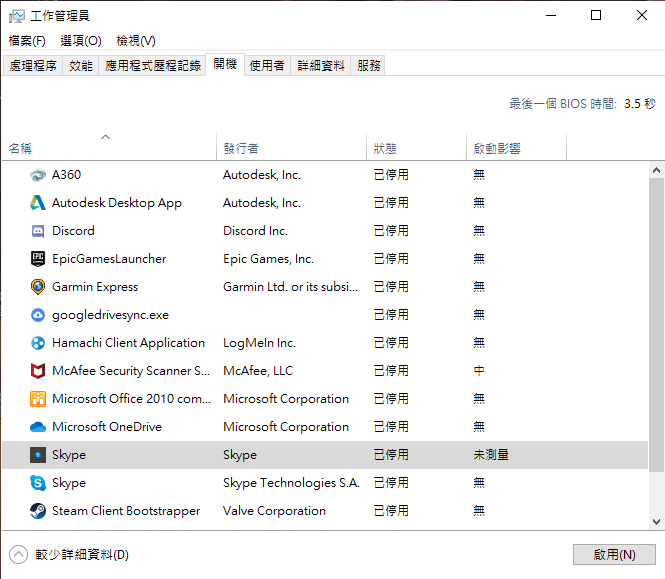Image resolution: width=665 pixels, height=579 pixels.
Task: Click the Discord icon in list
Action: 38,231
